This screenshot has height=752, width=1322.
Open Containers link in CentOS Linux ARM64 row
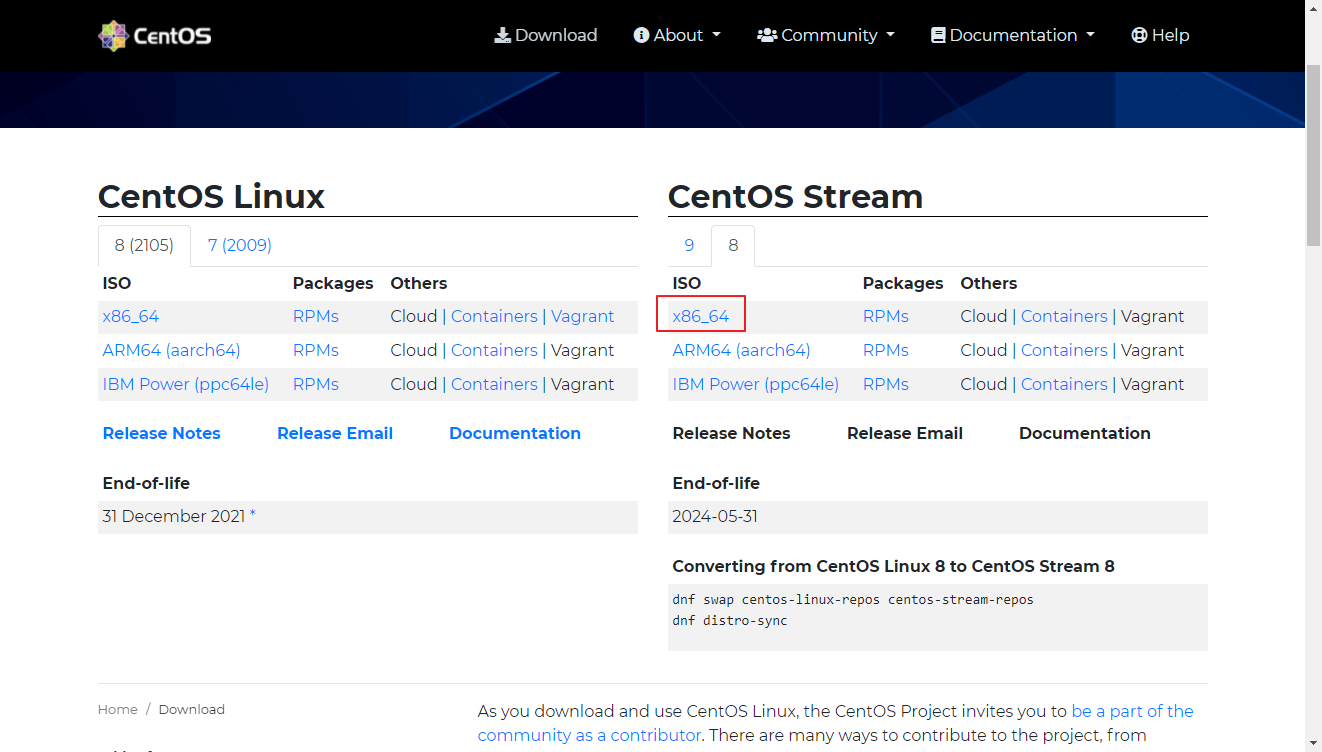click(494, 350)
